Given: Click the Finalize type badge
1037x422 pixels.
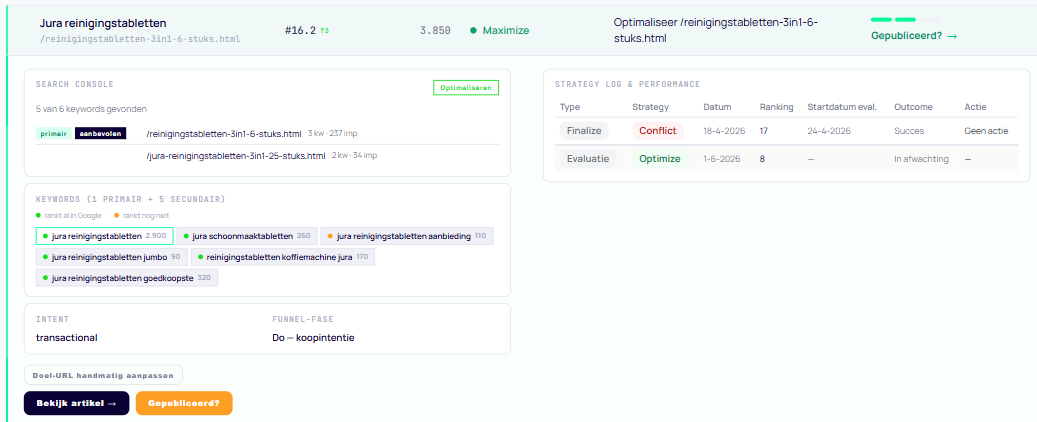Looking at the screenshot, I should coord(584,131).
